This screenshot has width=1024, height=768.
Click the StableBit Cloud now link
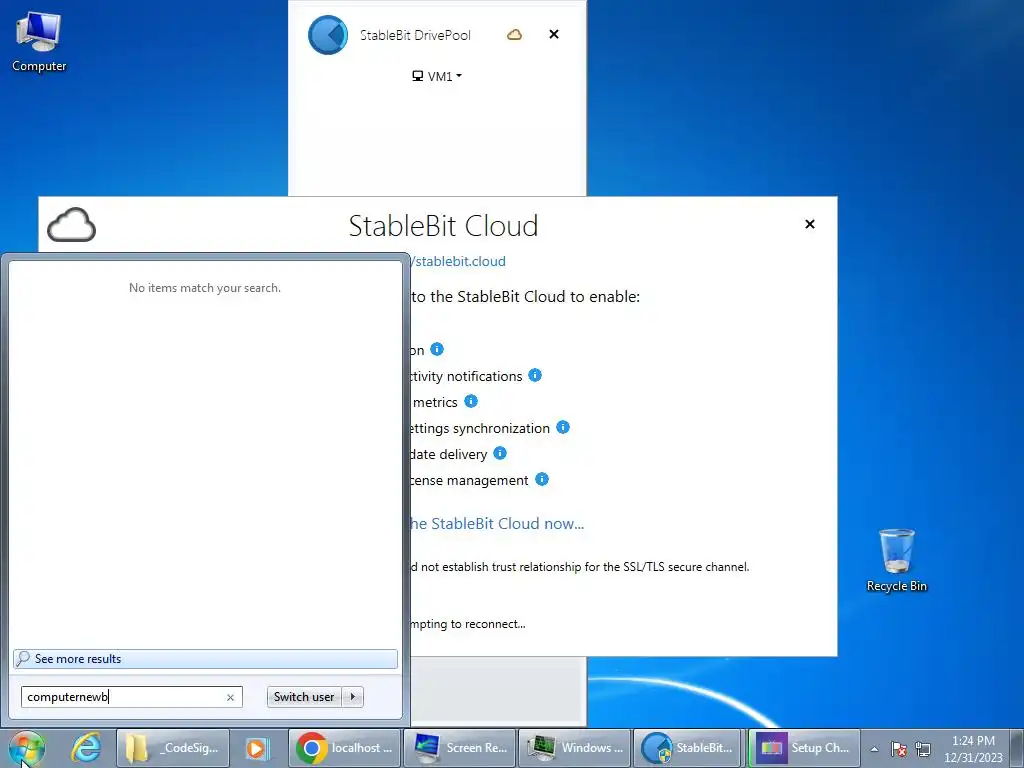tap(497, 524)
